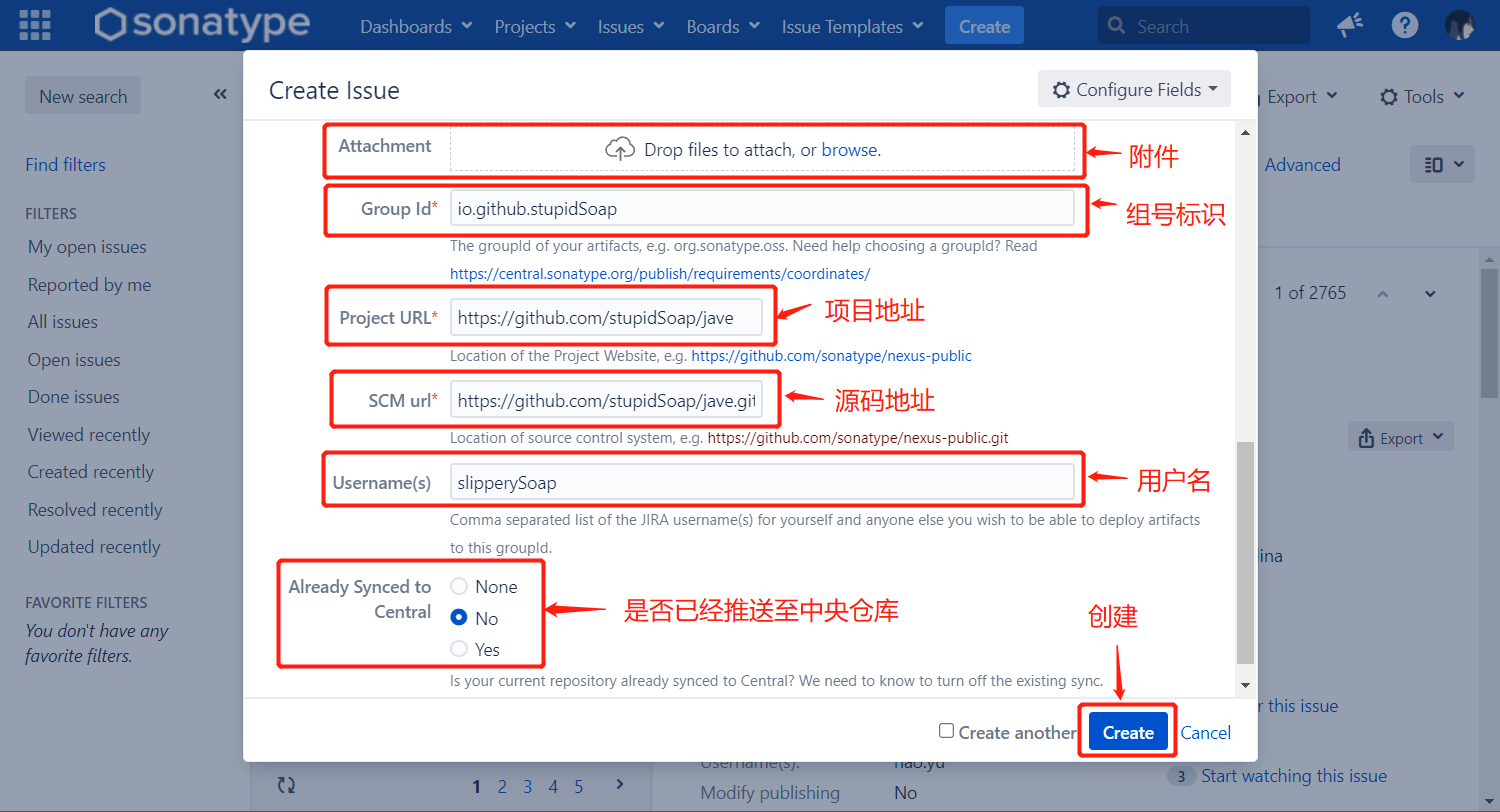Expand the Projects menu
1500x812 pixels.
click(x=535, y=26)
